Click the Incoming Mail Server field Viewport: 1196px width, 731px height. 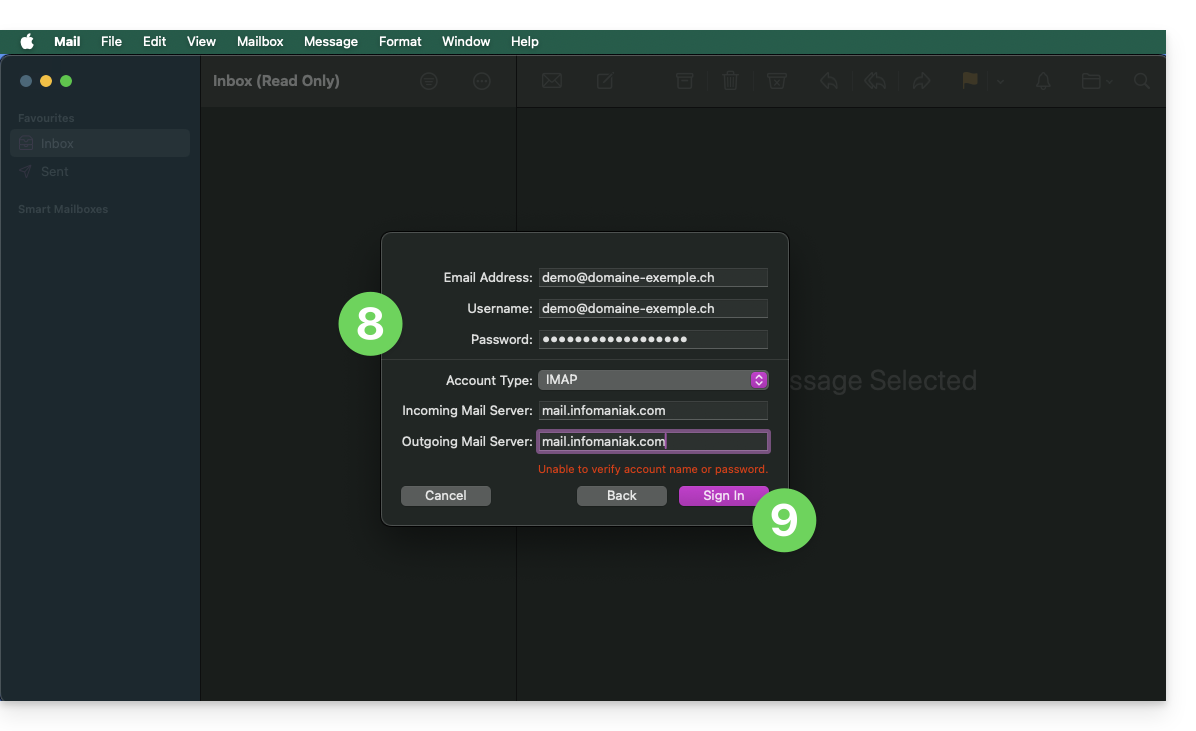click(x=653, y=410)
